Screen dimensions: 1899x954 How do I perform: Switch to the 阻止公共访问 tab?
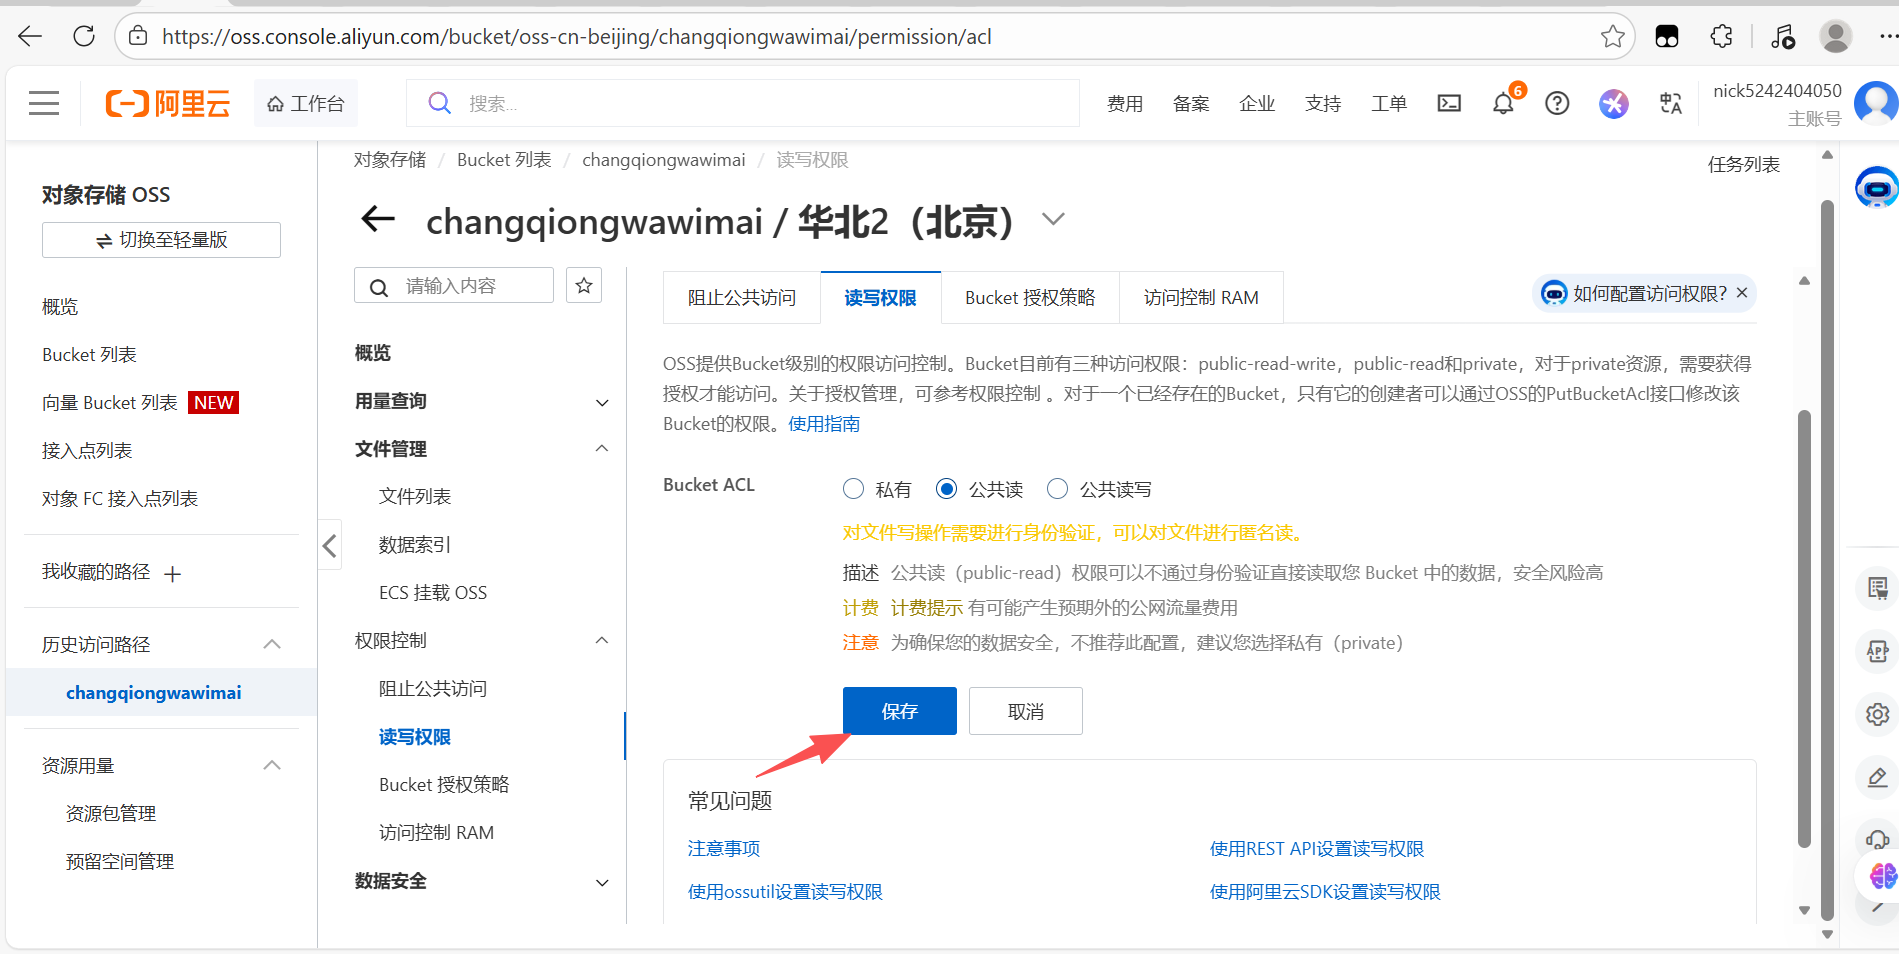pos(742,297)
